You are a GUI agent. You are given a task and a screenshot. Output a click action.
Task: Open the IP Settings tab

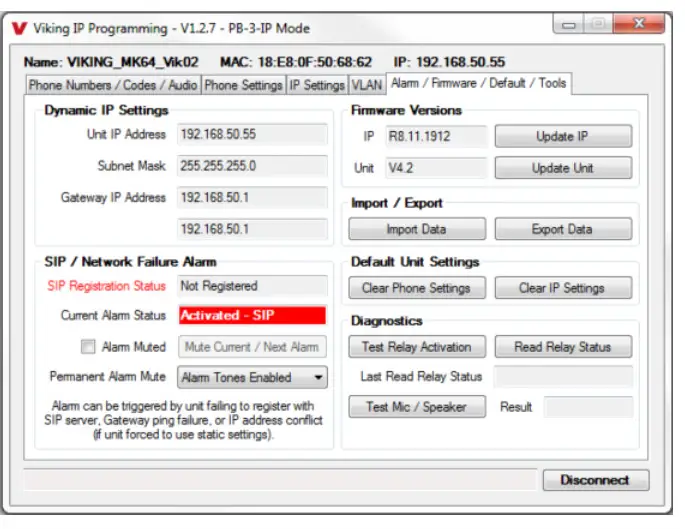pos(317,85)
